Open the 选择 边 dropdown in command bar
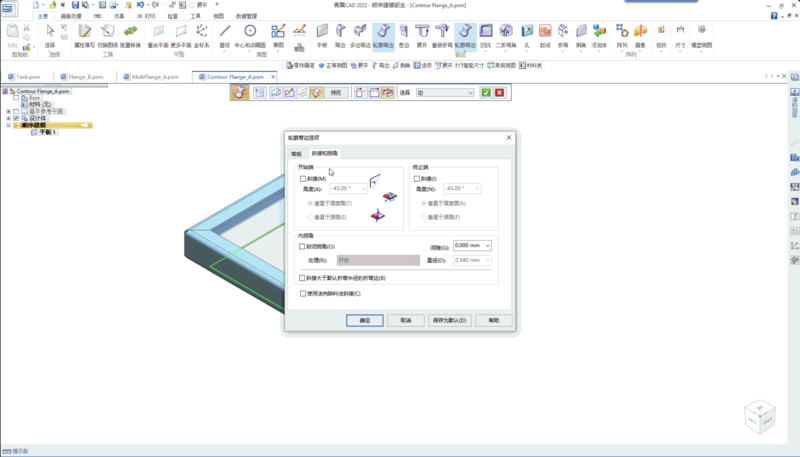The width and height of the screenshot is (800, 457). point(470,92)
